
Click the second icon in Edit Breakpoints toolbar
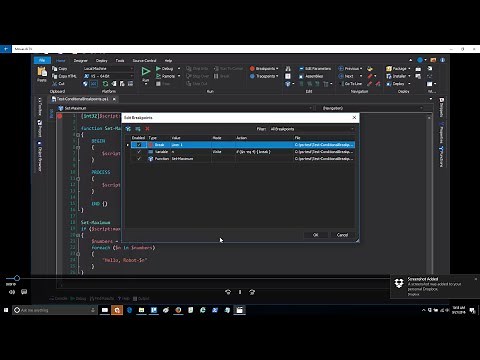[x=138, y=129]
